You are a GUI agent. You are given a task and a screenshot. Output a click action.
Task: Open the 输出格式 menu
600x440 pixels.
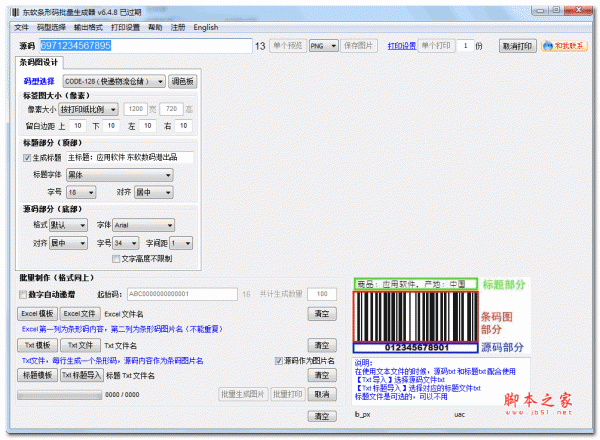pos(88,27)
